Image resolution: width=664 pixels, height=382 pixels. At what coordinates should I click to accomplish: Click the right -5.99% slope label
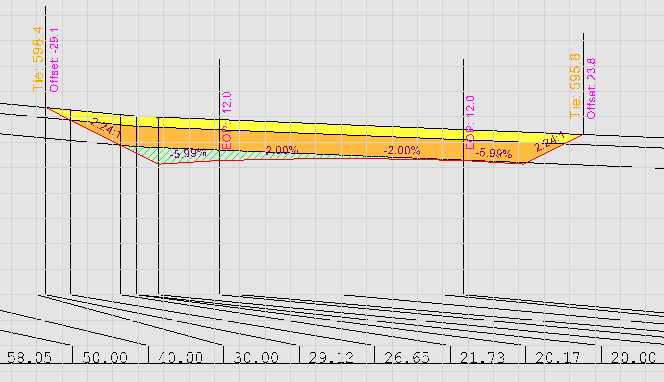point(494,153)
